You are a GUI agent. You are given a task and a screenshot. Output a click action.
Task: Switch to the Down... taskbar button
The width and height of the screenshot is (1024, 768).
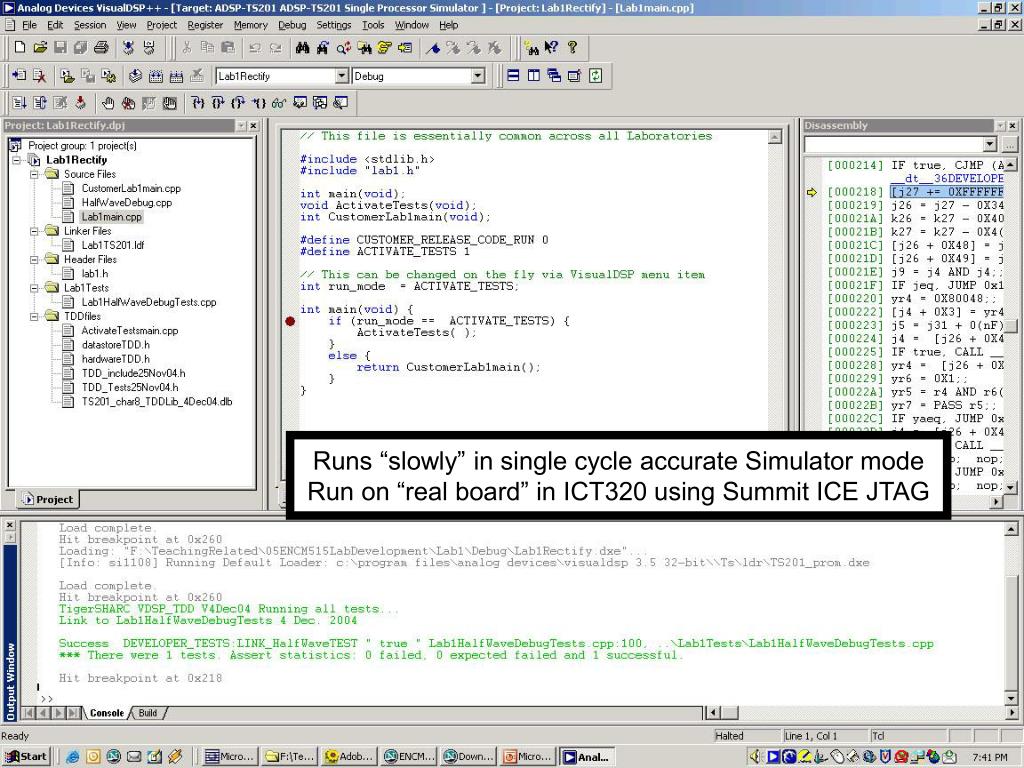tap(469, 756)
